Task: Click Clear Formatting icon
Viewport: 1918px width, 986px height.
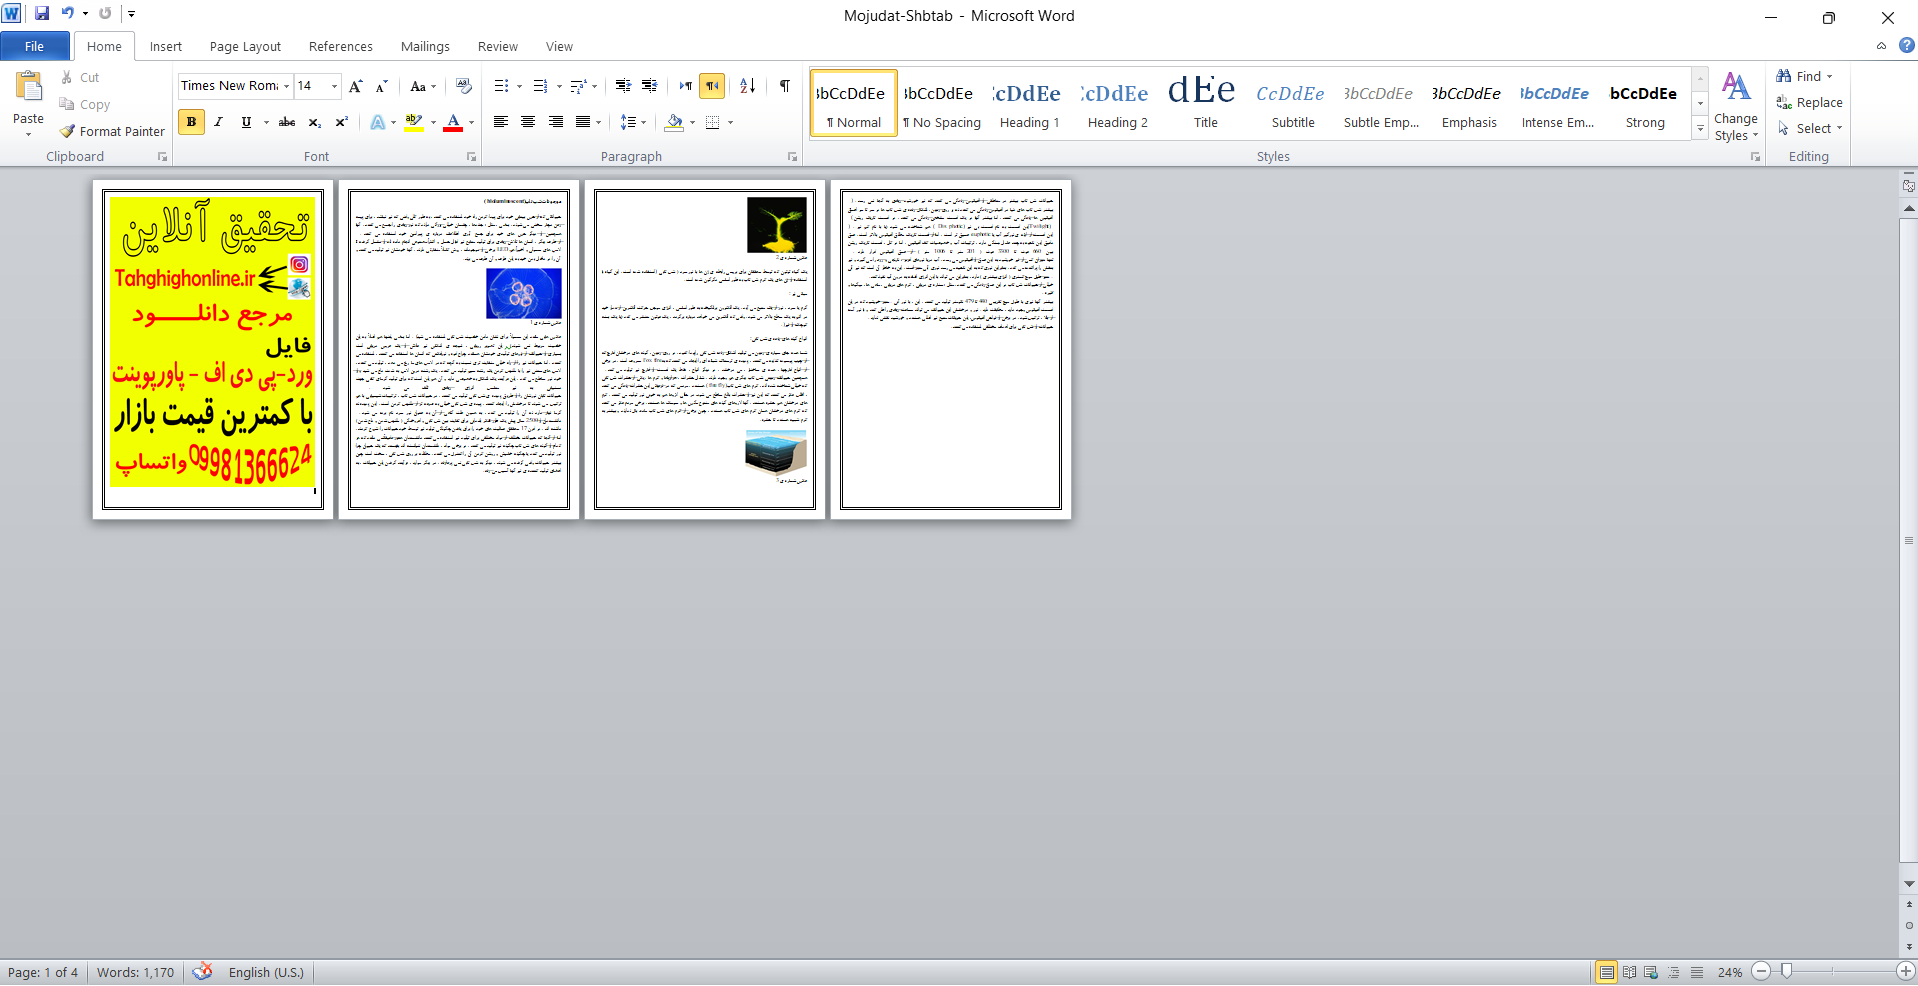Action: coord(464,86)
